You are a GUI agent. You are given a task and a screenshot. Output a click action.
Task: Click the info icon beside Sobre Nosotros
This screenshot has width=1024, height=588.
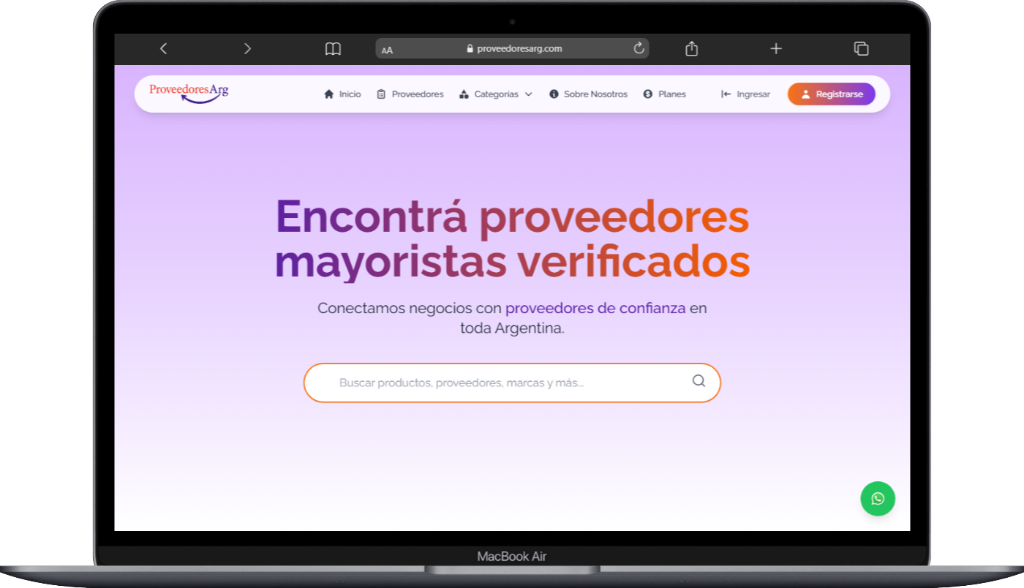[x=553, y=93]
